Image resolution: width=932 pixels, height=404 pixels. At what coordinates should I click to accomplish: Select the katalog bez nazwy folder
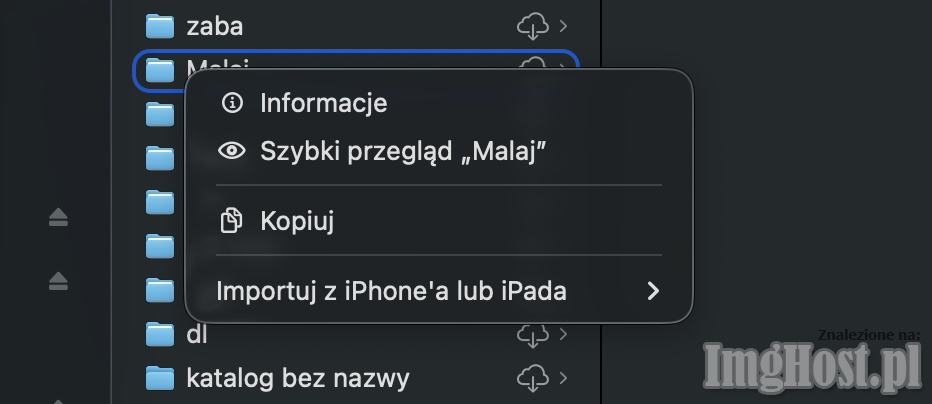pos(297,378)
